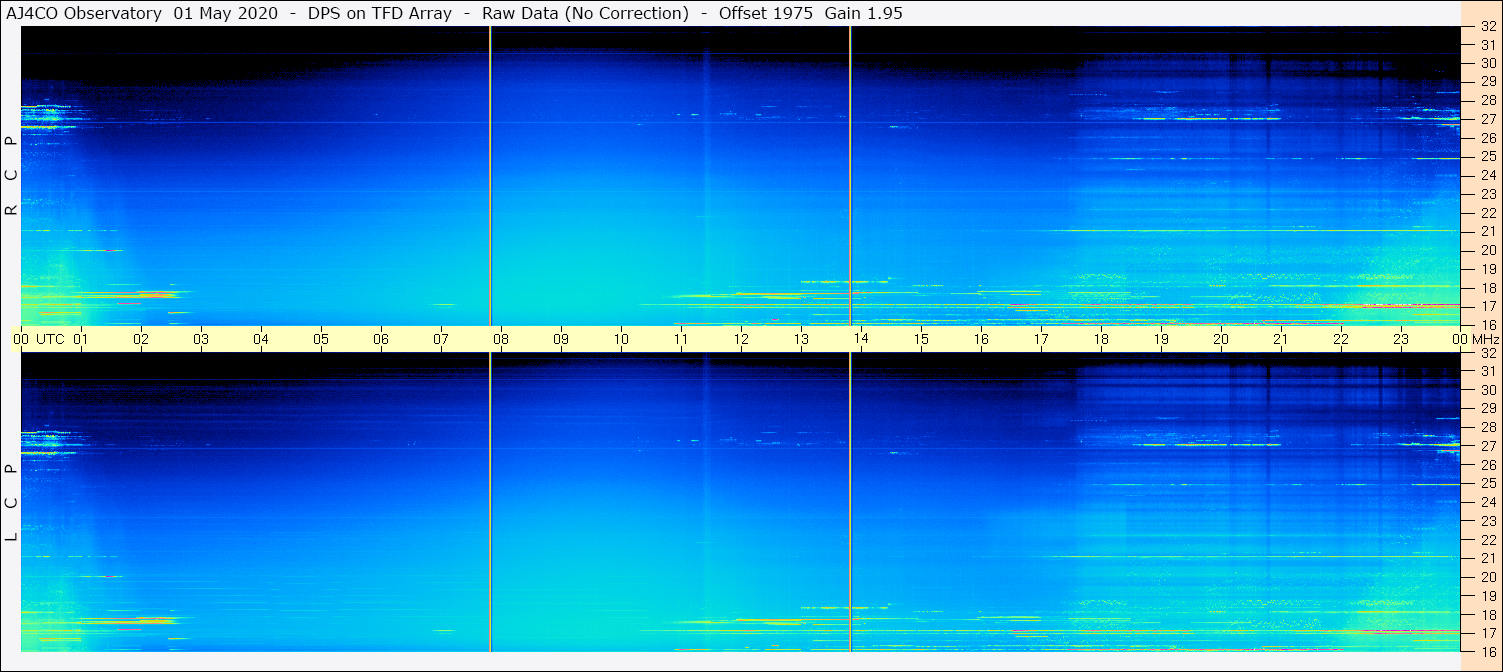Click hour "23" on the UTC time axis
Image resolution: width=1503 pixels, height=672 pixels.
point(1401,339)
